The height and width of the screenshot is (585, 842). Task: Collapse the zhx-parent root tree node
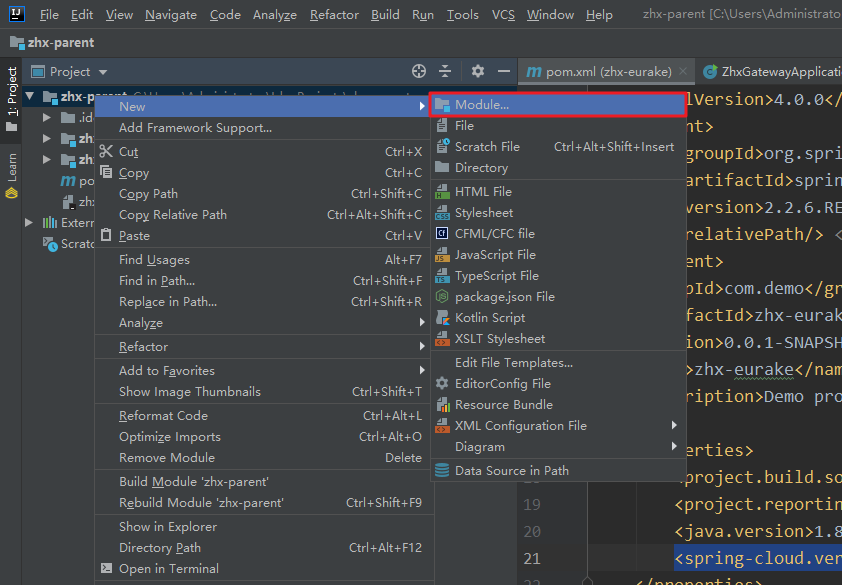pyautogui.click(x=30, y=97)
